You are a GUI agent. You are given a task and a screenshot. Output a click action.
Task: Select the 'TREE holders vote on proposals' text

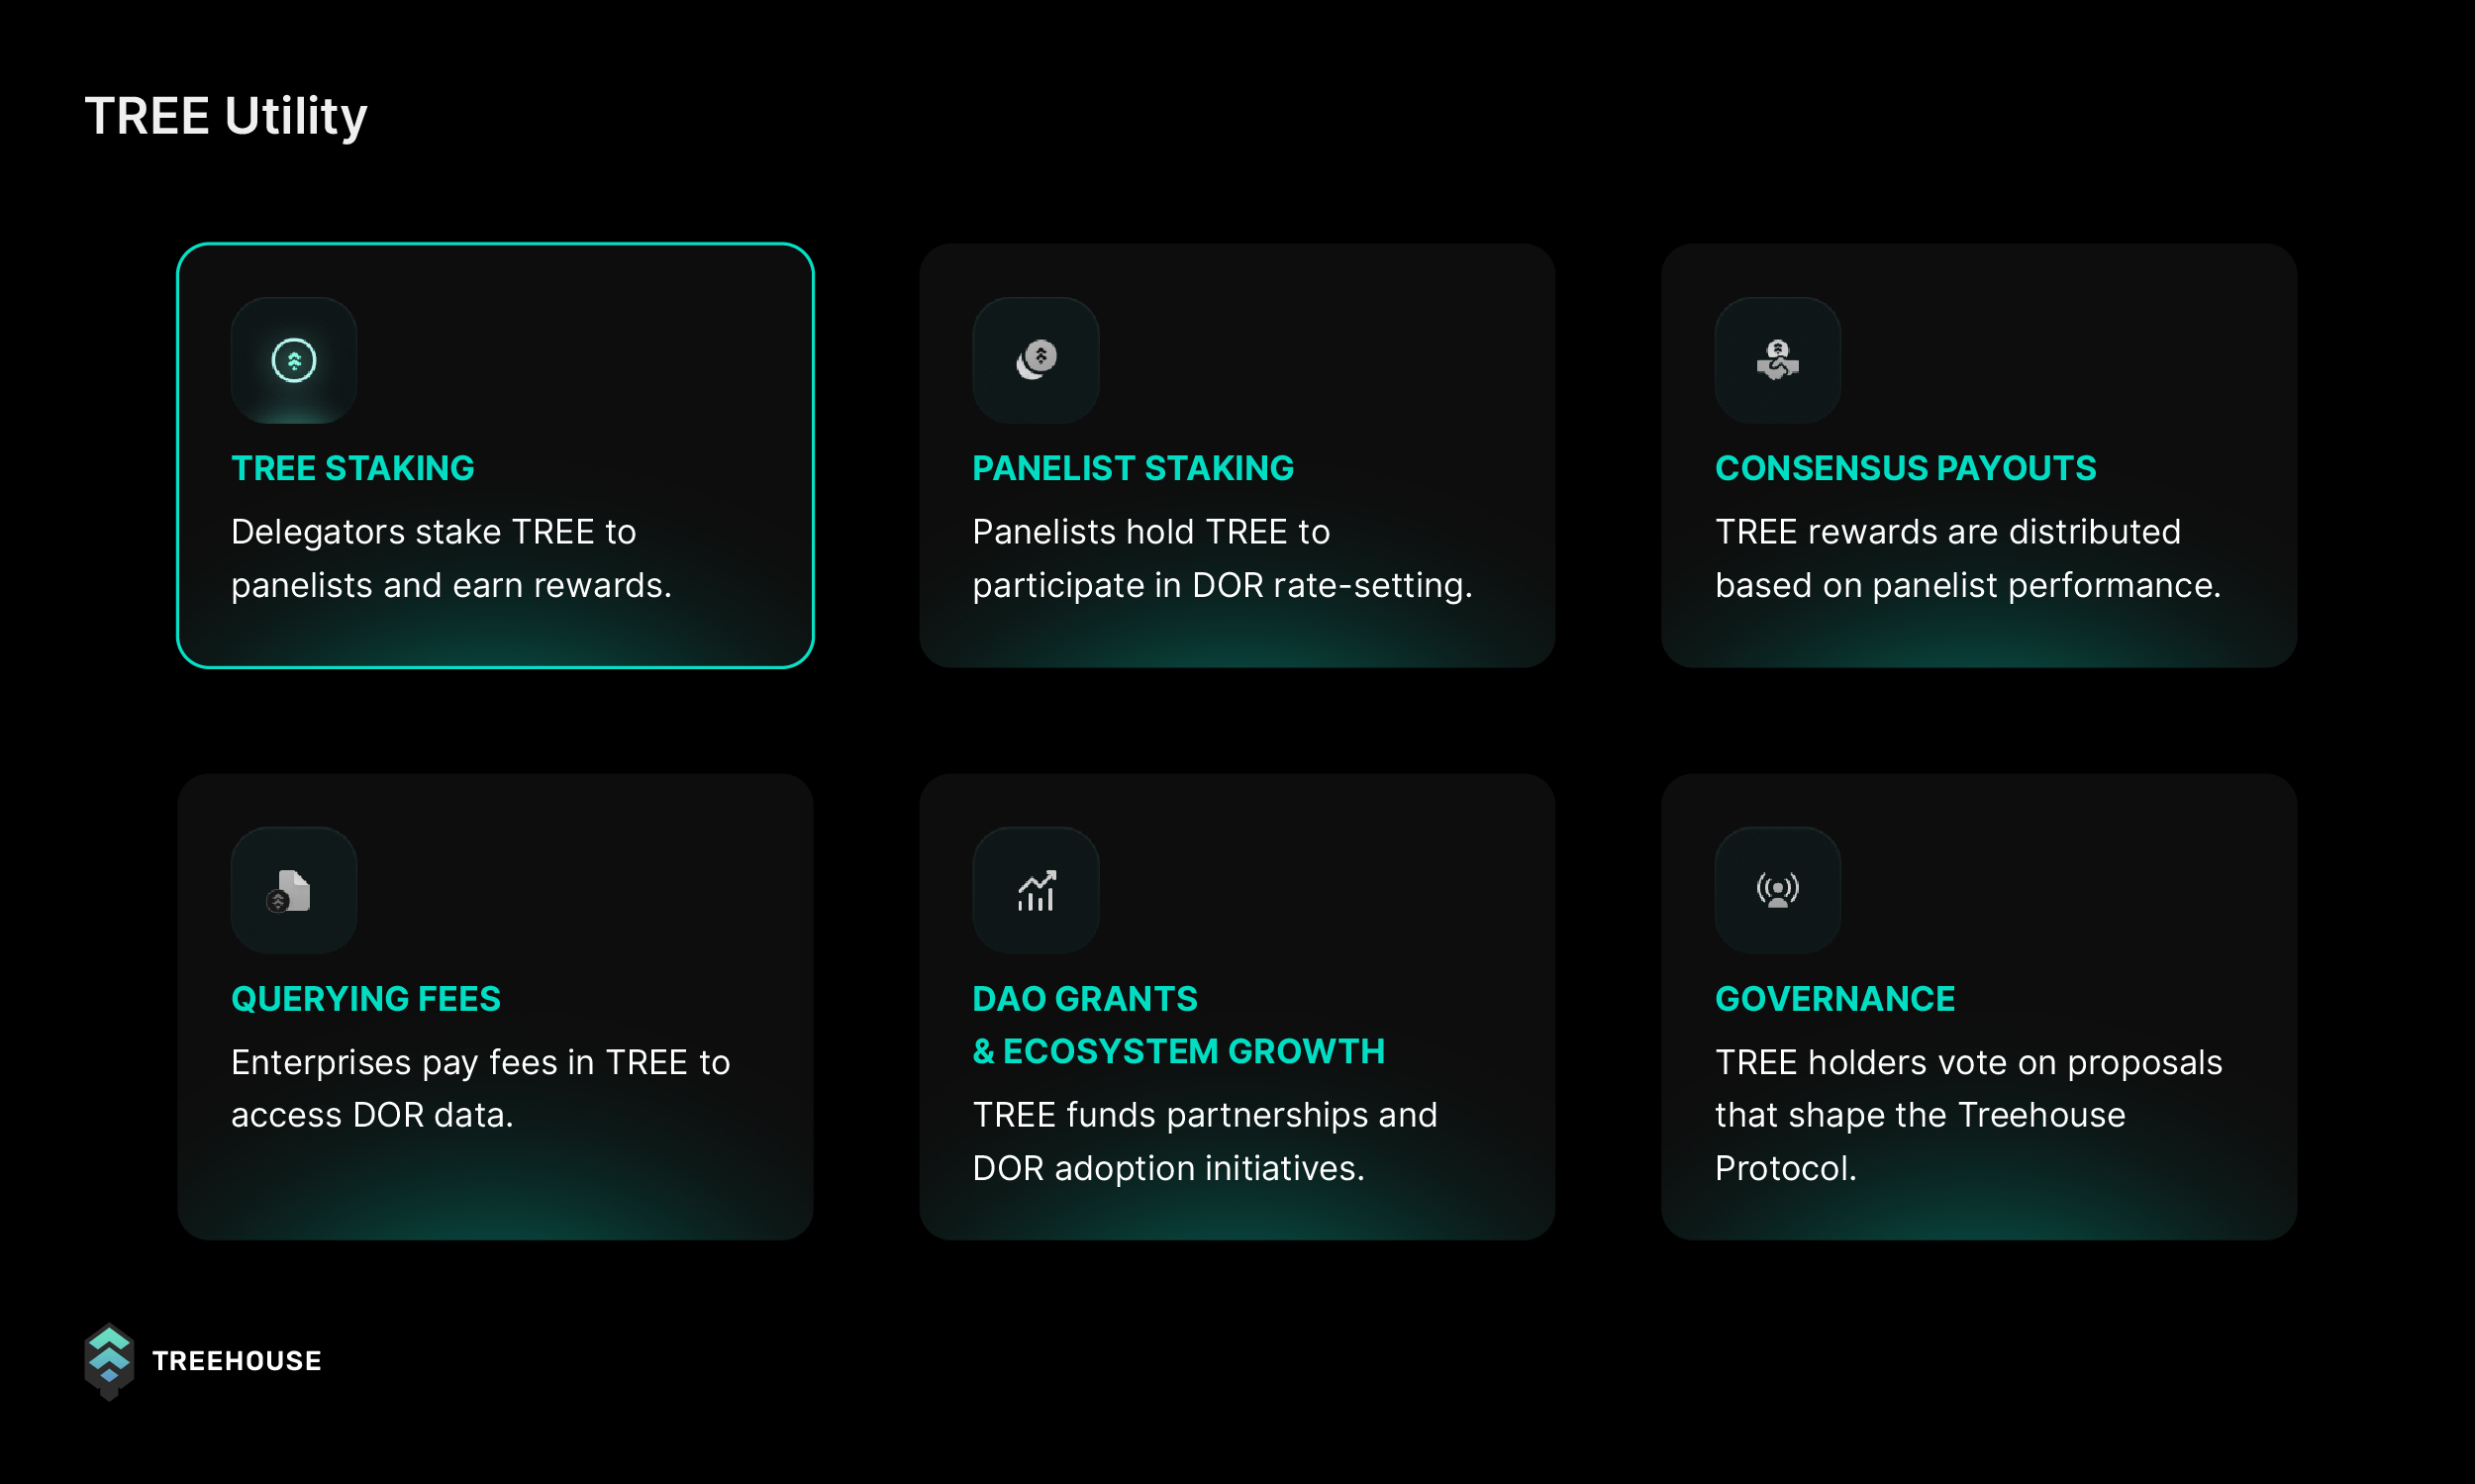tap(1968, 1114)
